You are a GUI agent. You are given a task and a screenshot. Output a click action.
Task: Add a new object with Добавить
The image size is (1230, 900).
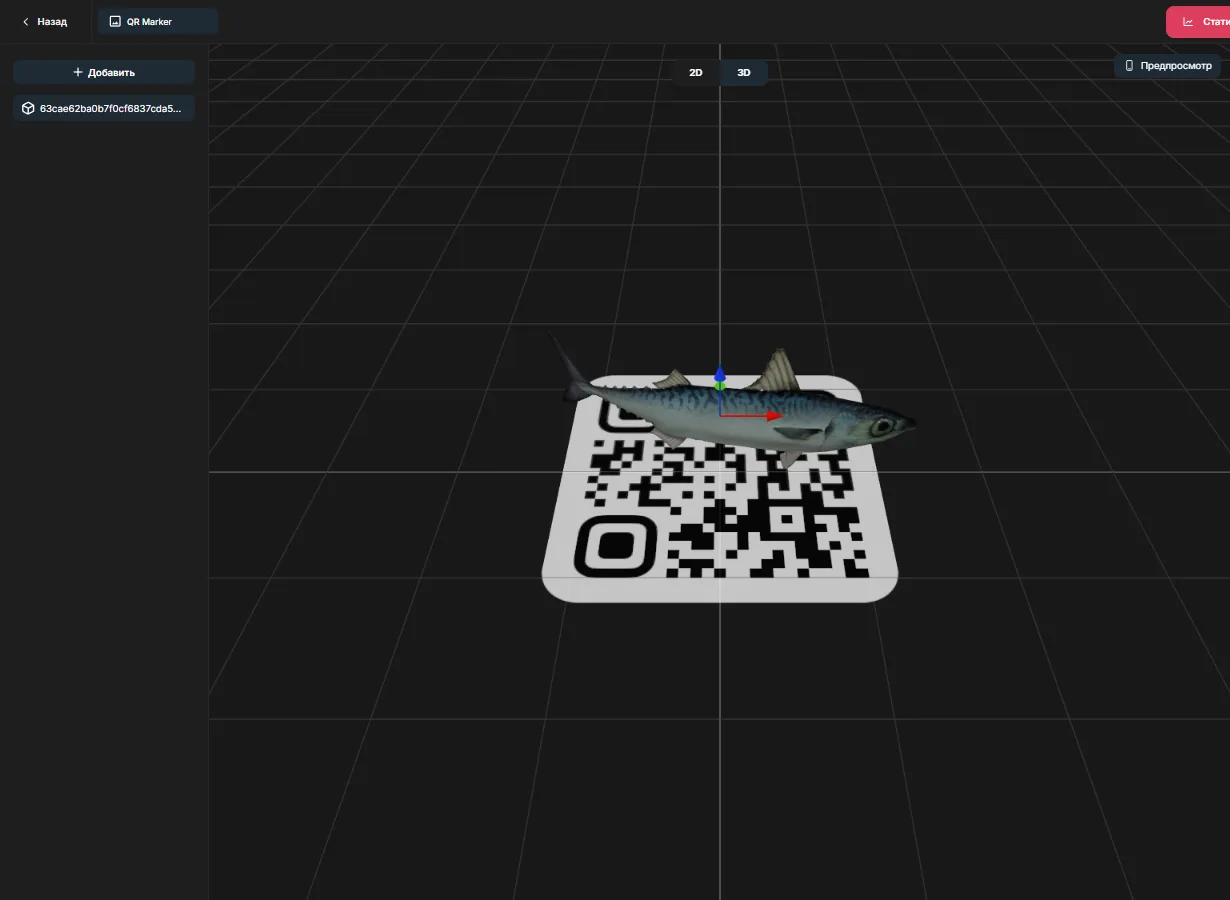tap(104, 72)
